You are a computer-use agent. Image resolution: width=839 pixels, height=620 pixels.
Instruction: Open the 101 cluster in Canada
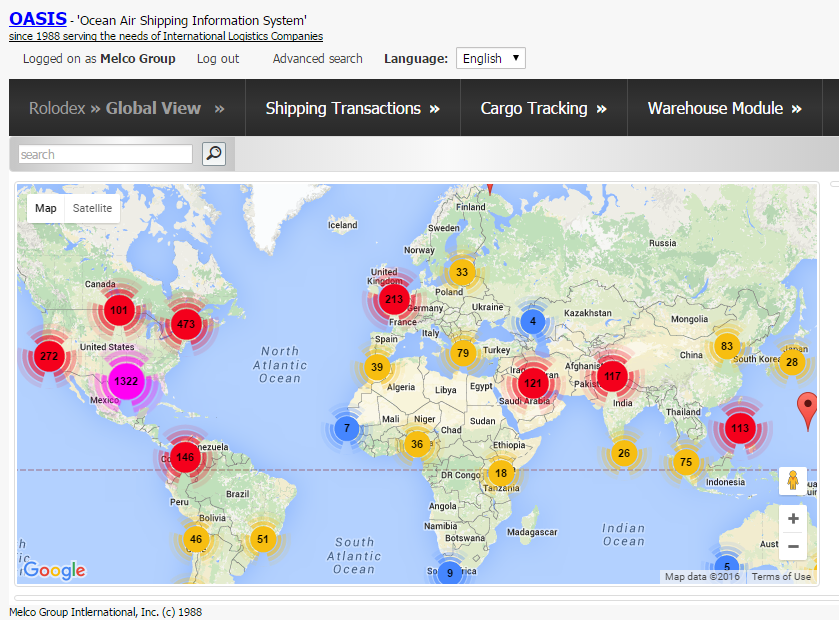point(119,310)
